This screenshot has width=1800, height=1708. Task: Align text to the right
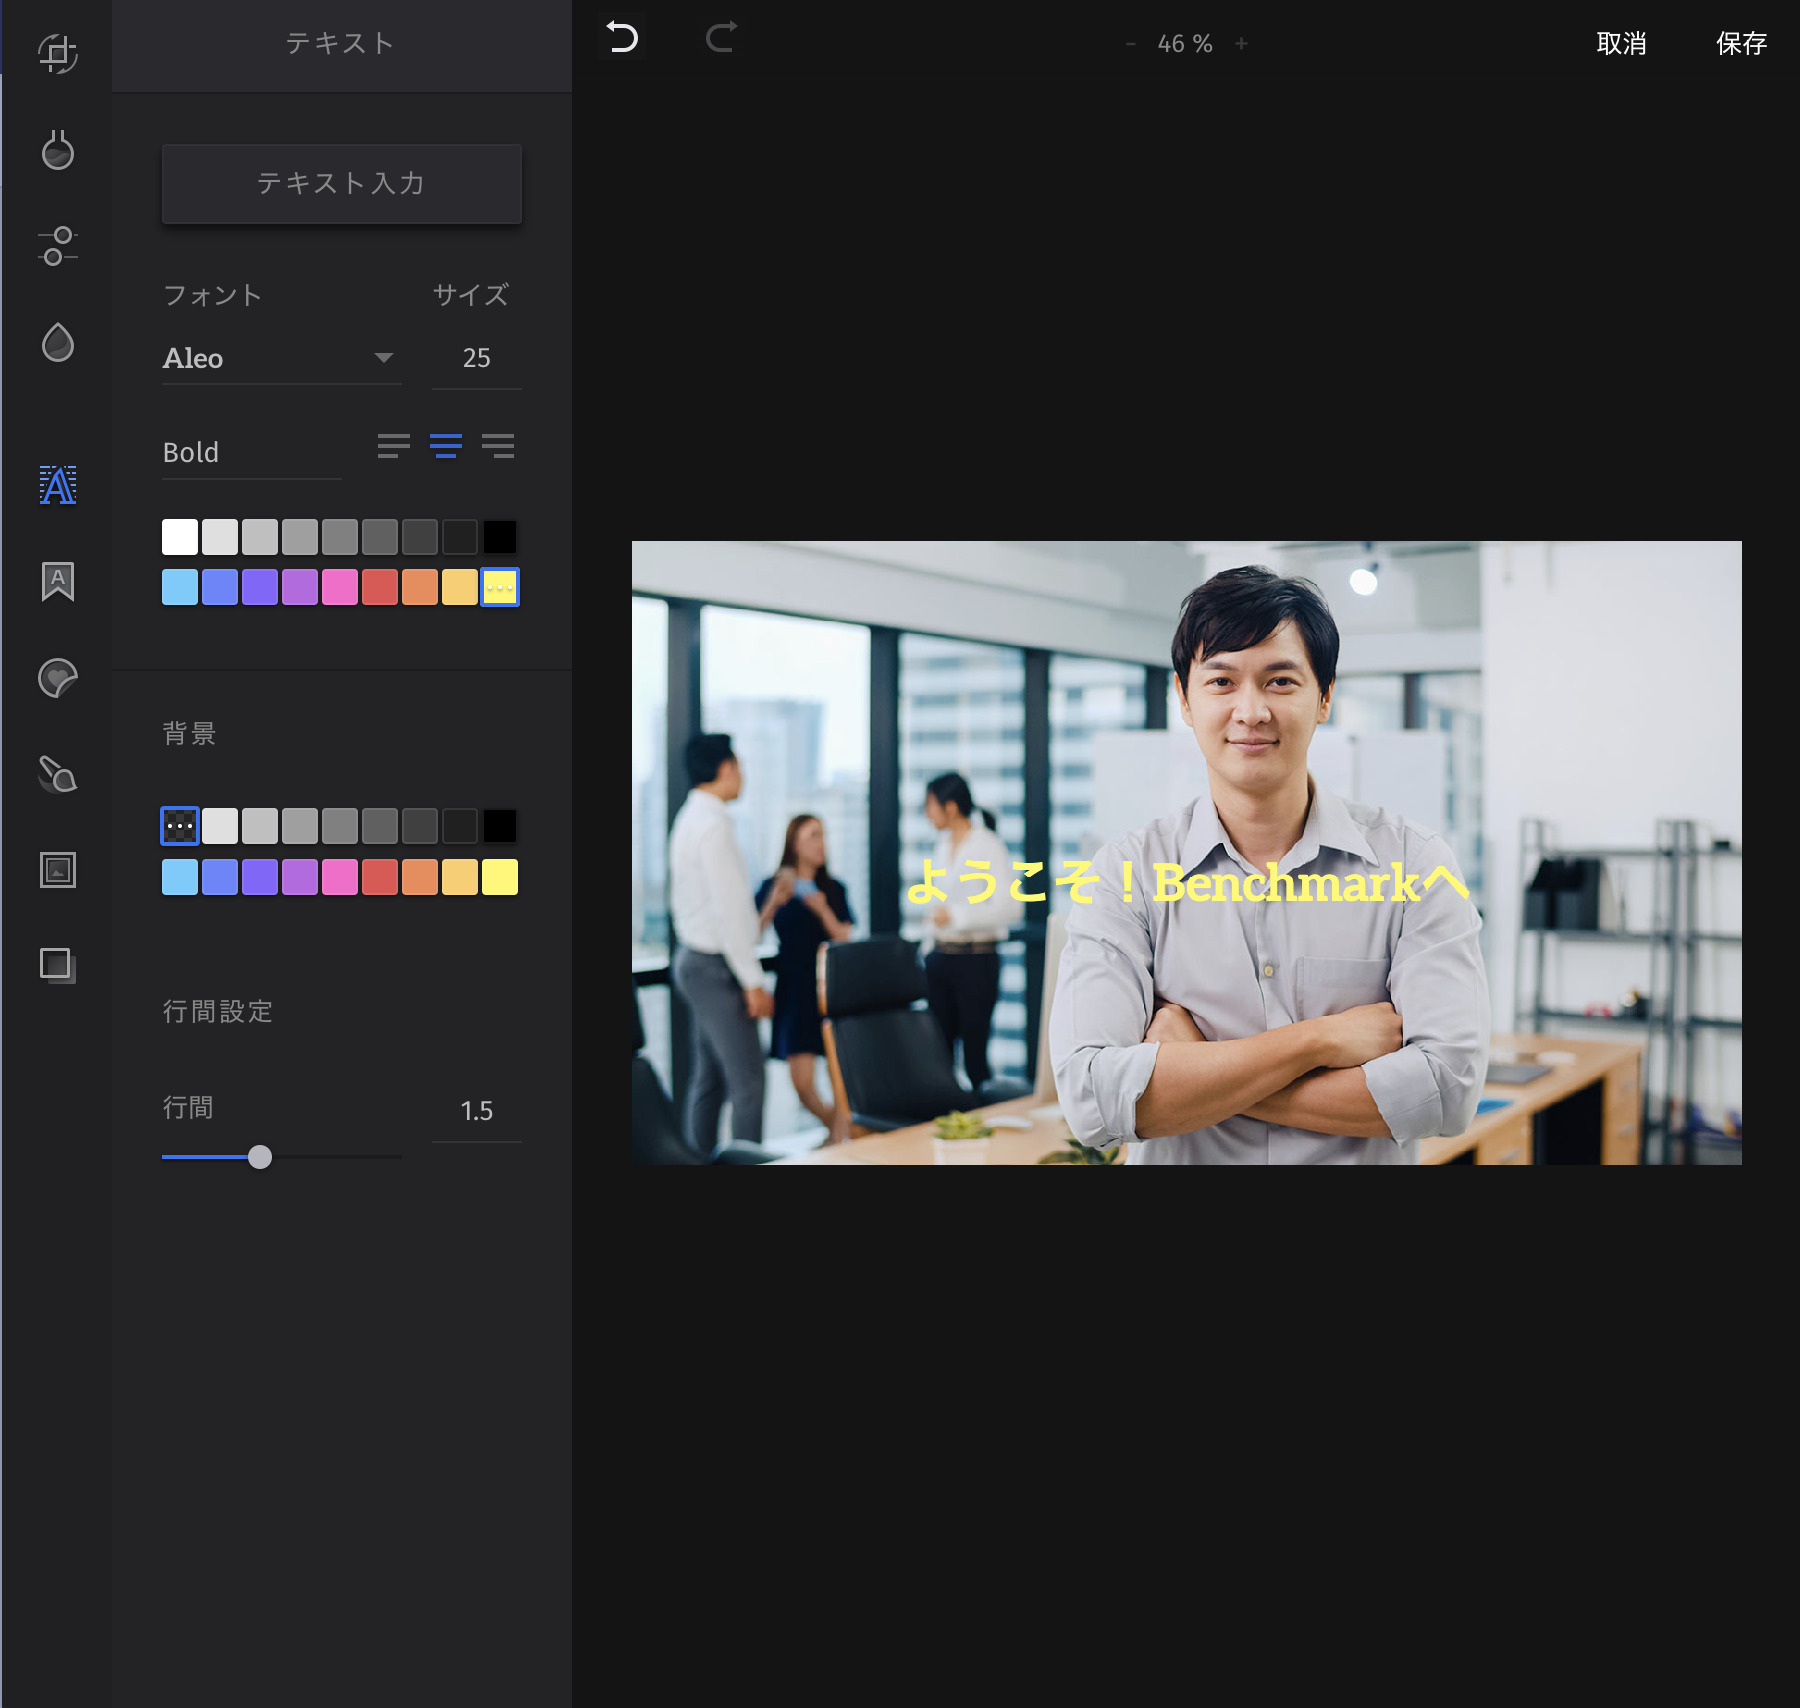(x=498, y=446)
